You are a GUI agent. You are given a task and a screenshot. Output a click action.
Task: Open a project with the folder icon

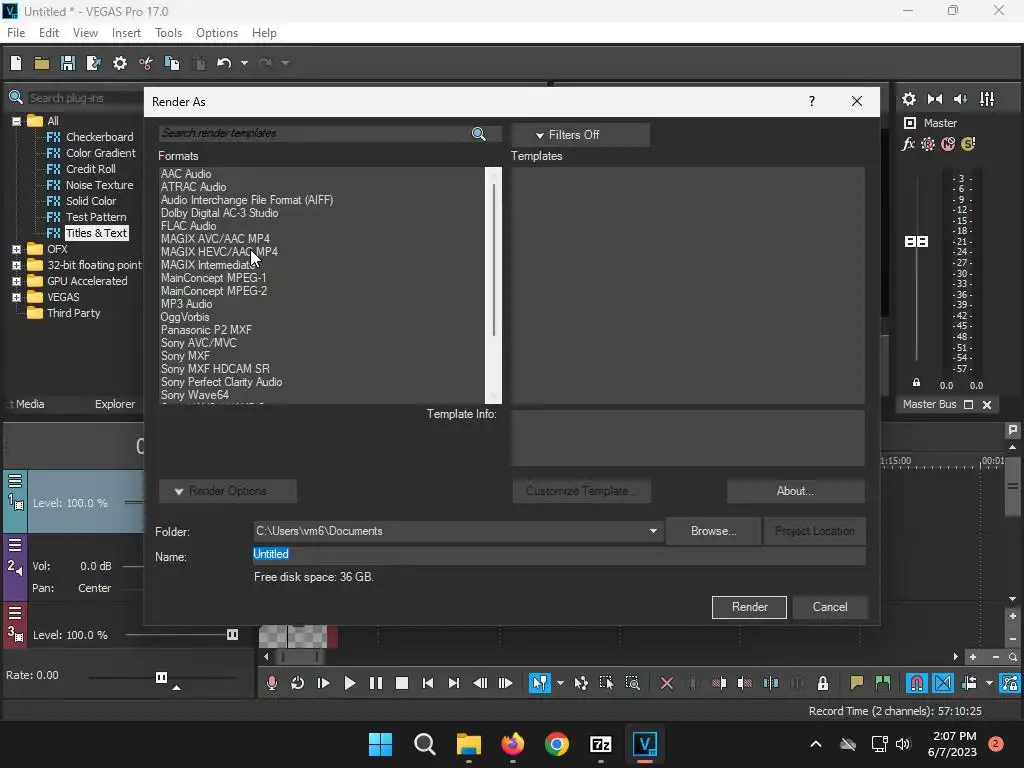[42, 63]
